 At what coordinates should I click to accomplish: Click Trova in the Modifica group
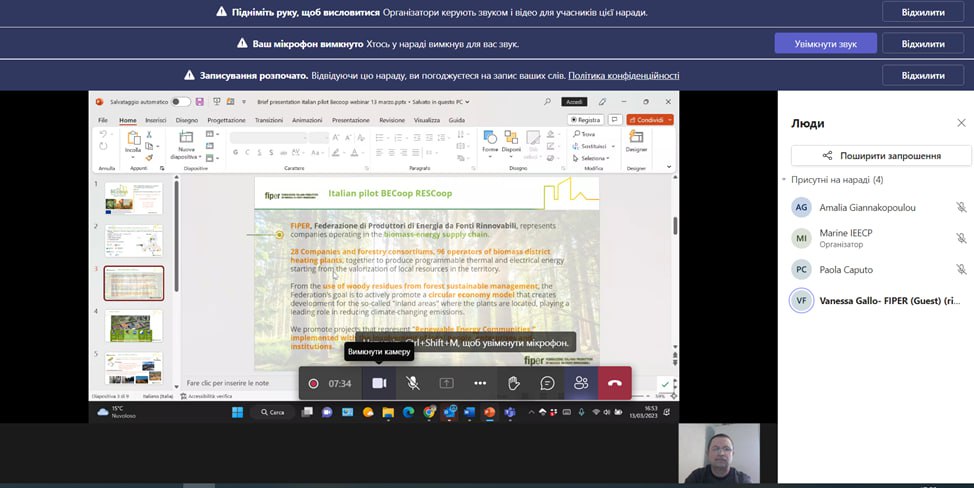click(x=584, y=134)
